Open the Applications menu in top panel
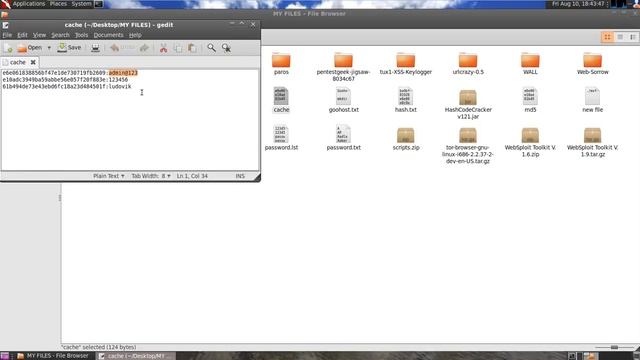 [29, 4]
